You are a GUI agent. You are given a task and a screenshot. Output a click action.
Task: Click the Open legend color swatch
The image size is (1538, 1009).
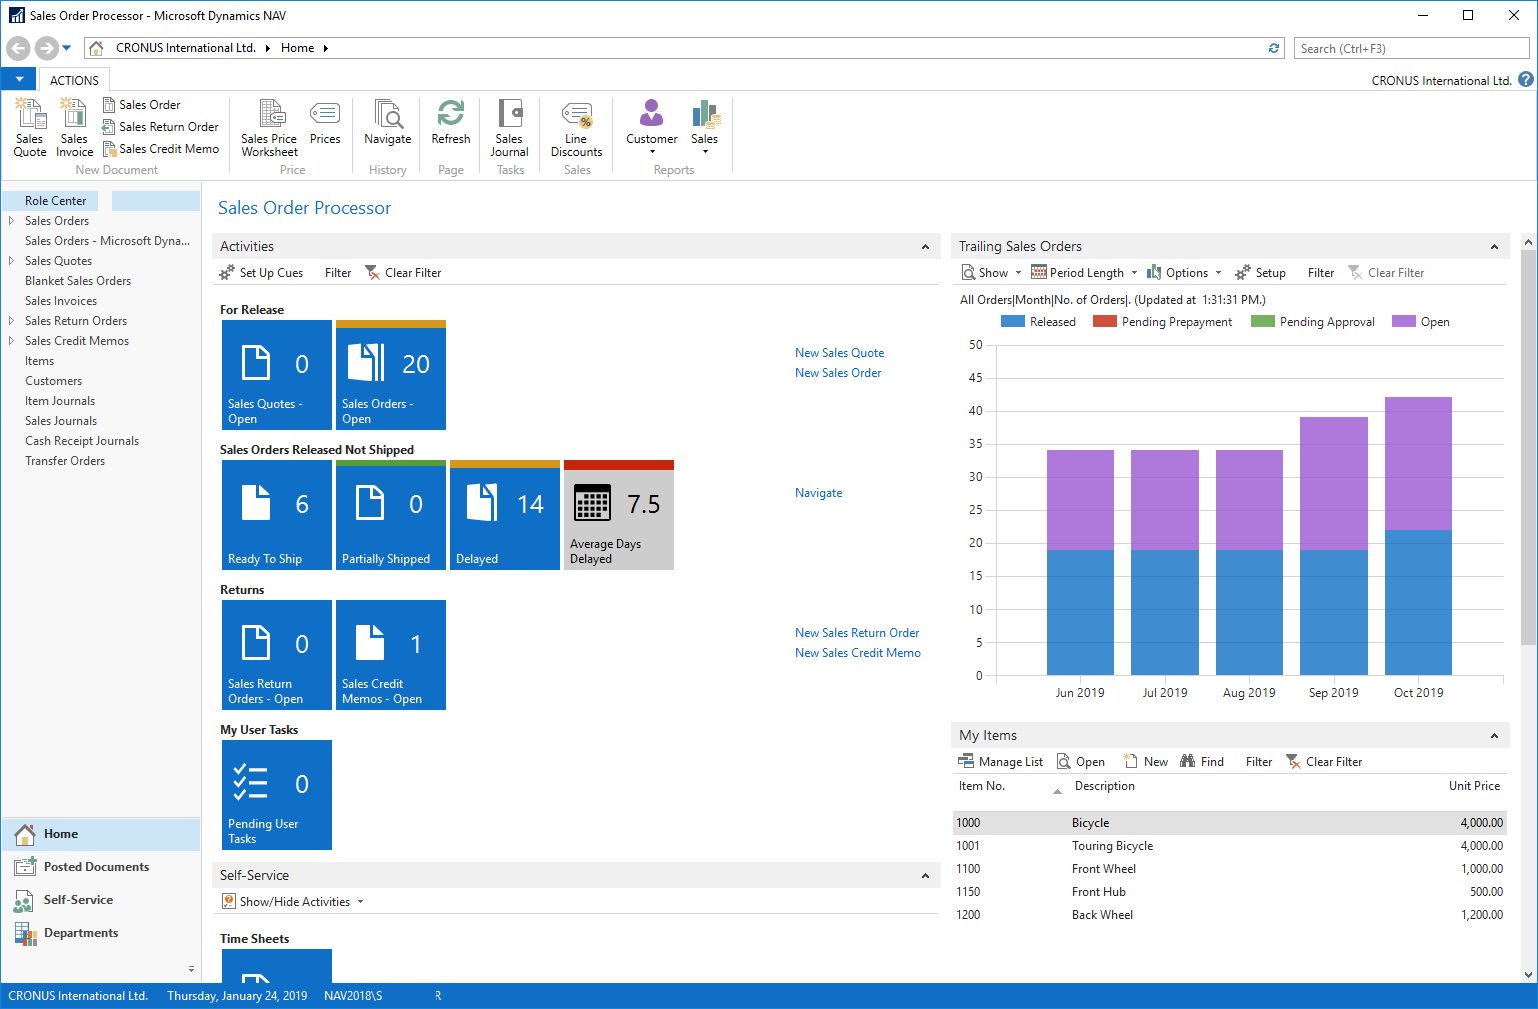pyautogui.click(x=1404, y=322)
